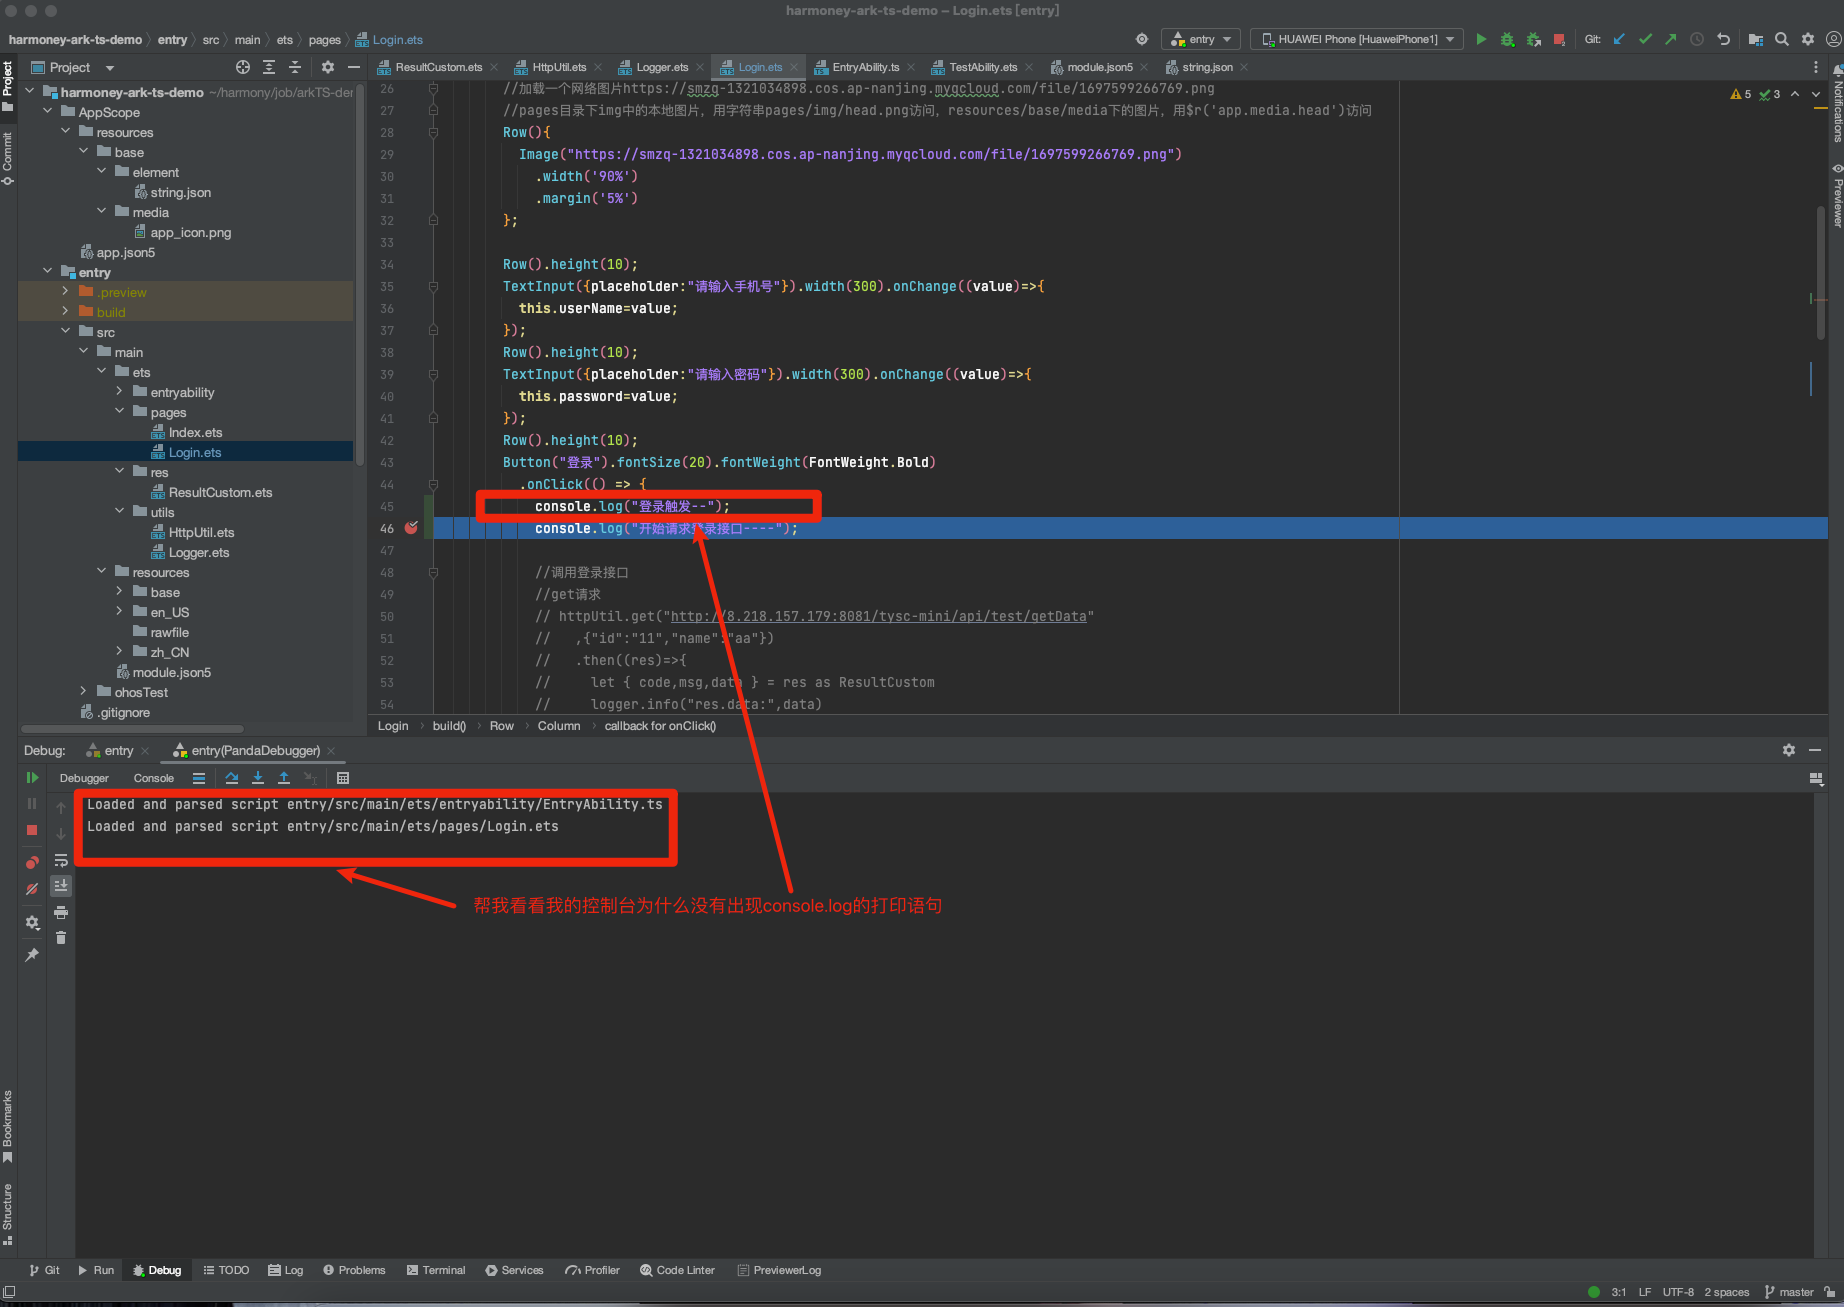Screen dimensions: 1844x1307
Task: Expand the entryability folder
Action: [119, 392]
